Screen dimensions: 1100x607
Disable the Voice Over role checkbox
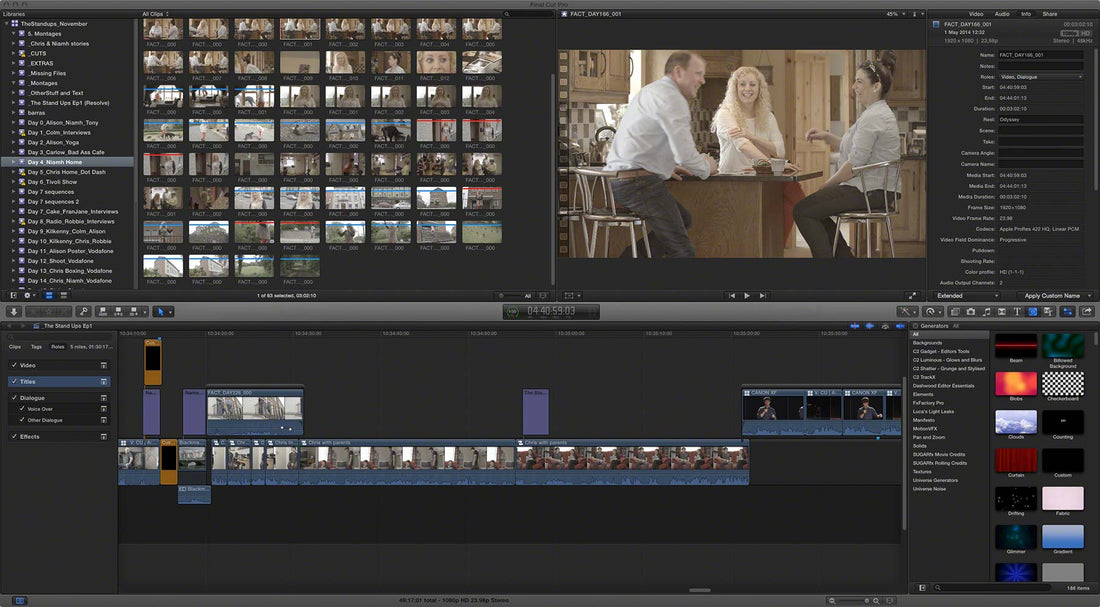pyautogui.click(x=22, y=408)
